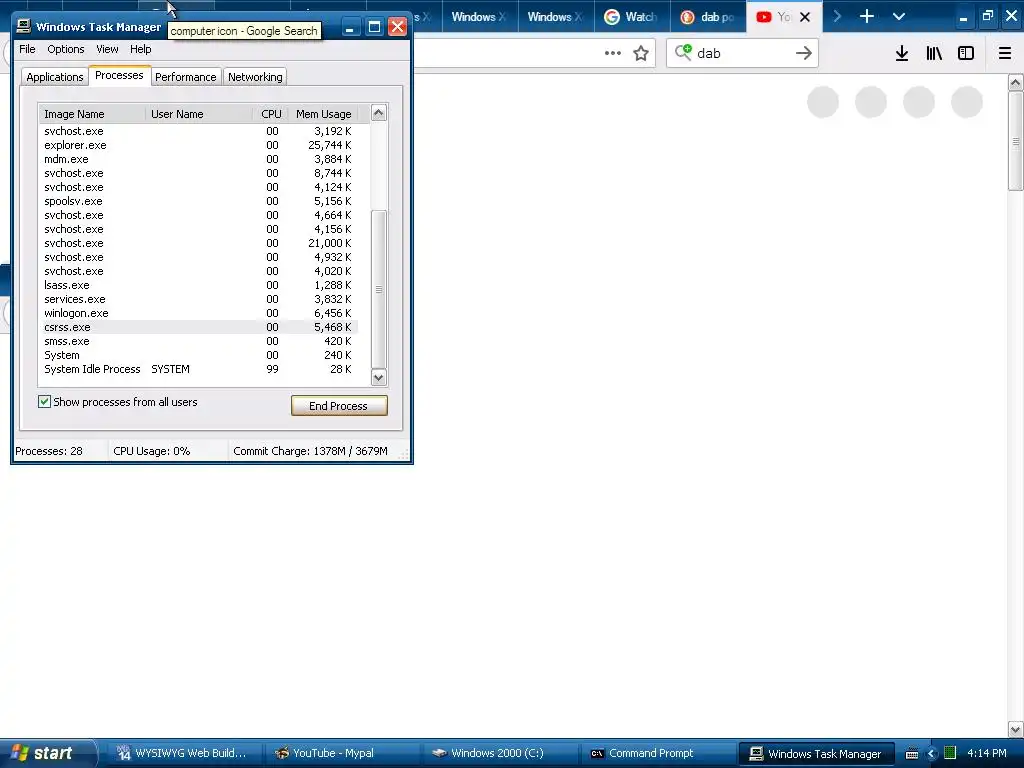
Task: Open the File menu in Task Manager
Action: (27, 49)
